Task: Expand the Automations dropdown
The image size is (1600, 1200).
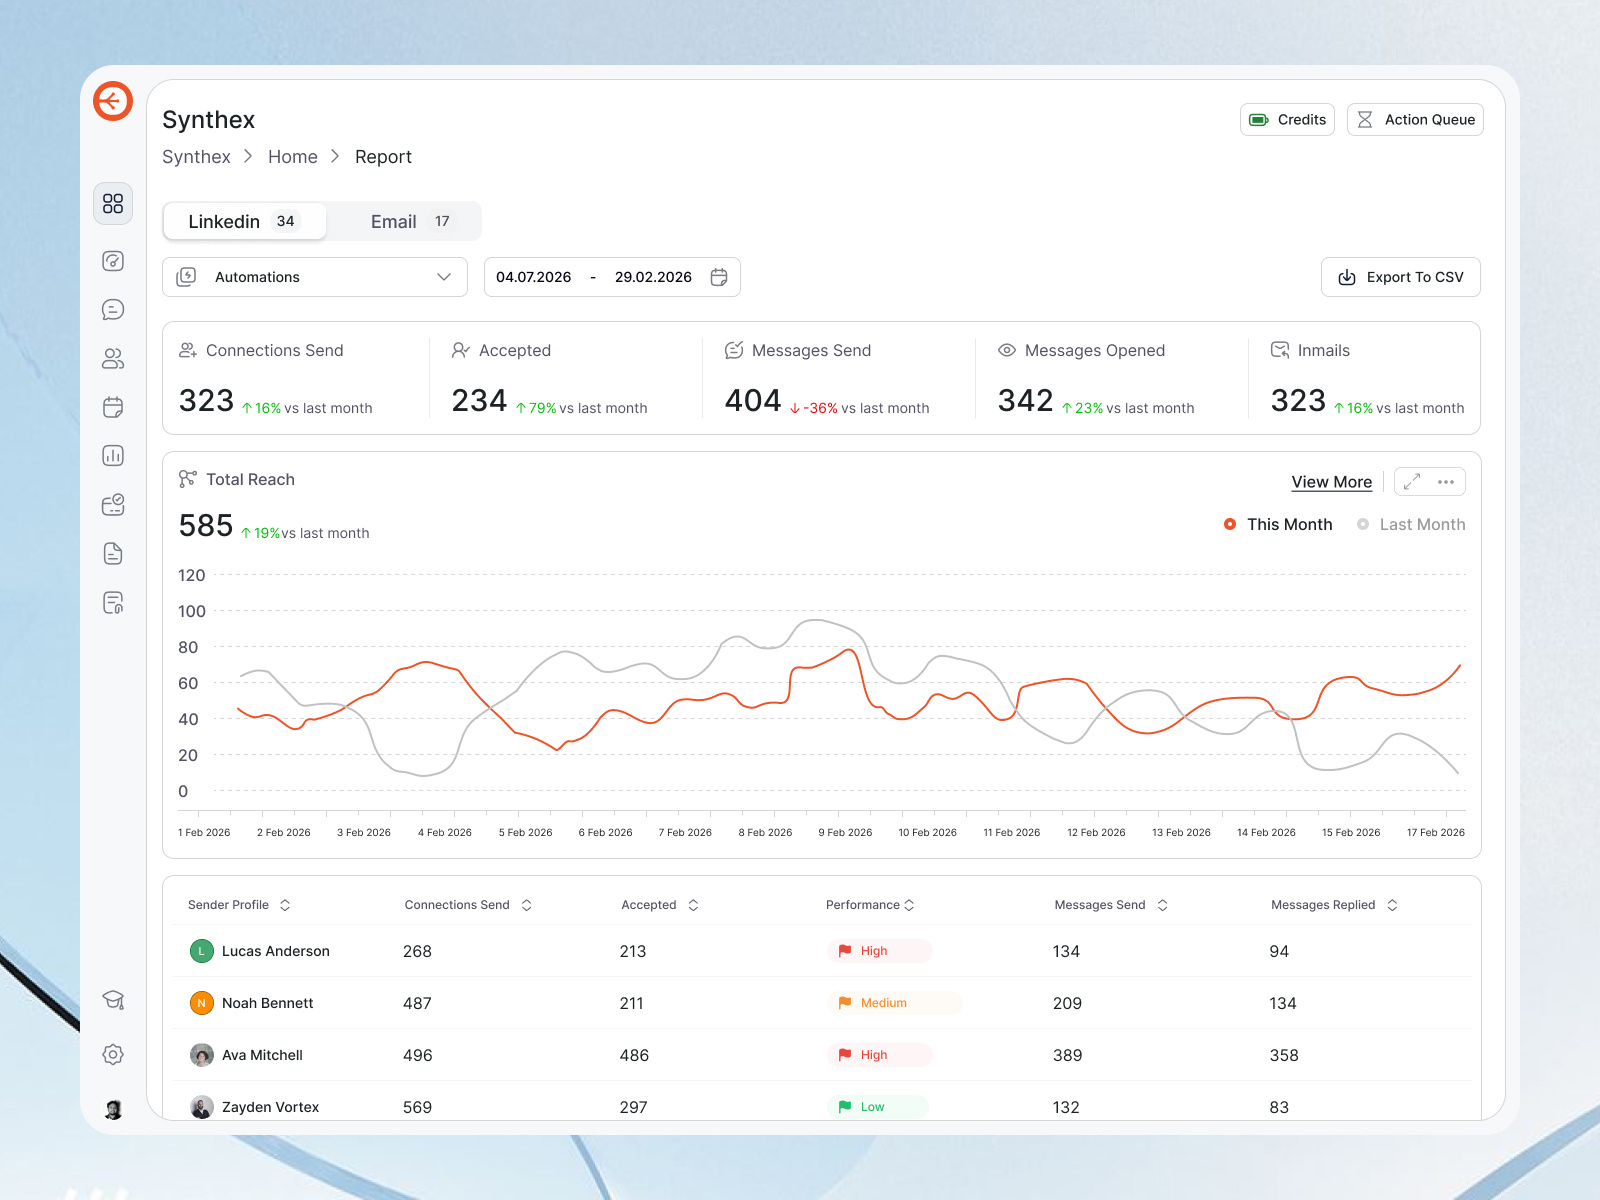Action: tap(314, 277)
